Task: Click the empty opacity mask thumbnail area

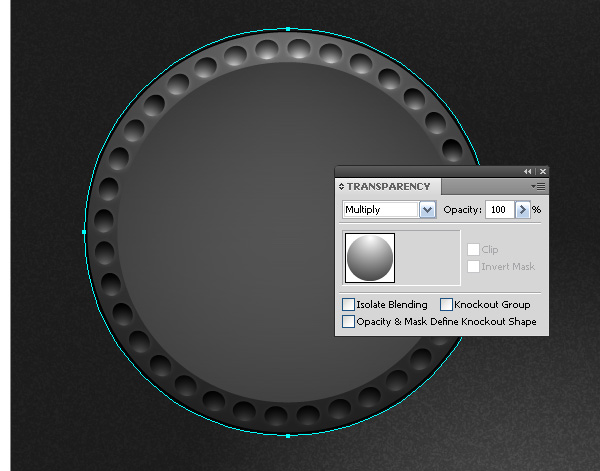Action: point(428,258)
